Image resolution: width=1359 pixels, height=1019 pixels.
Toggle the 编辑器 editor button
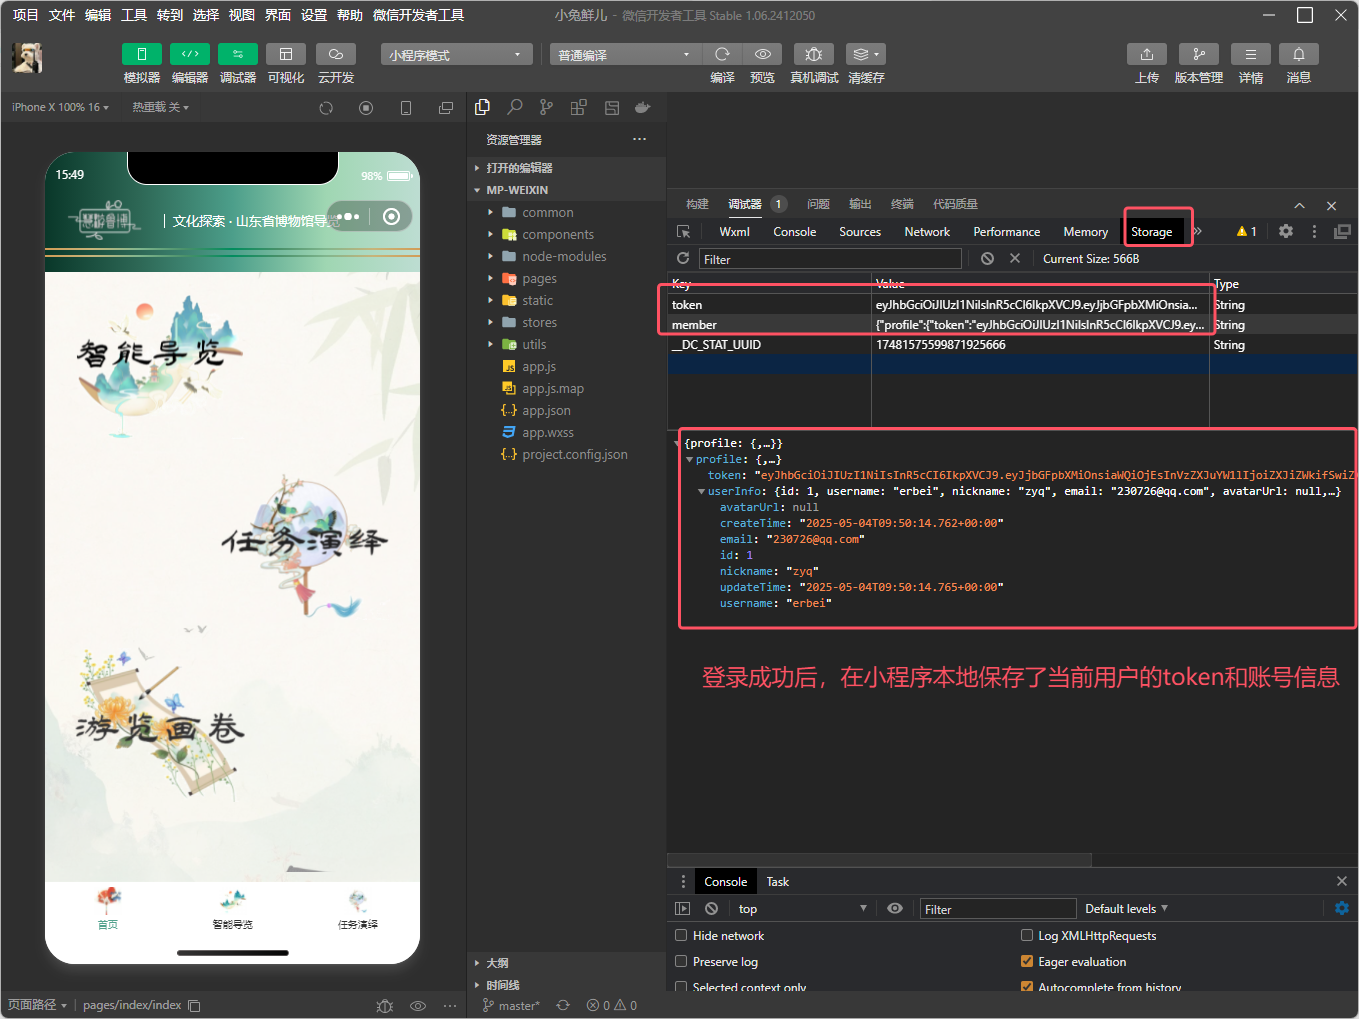(190, 54)
